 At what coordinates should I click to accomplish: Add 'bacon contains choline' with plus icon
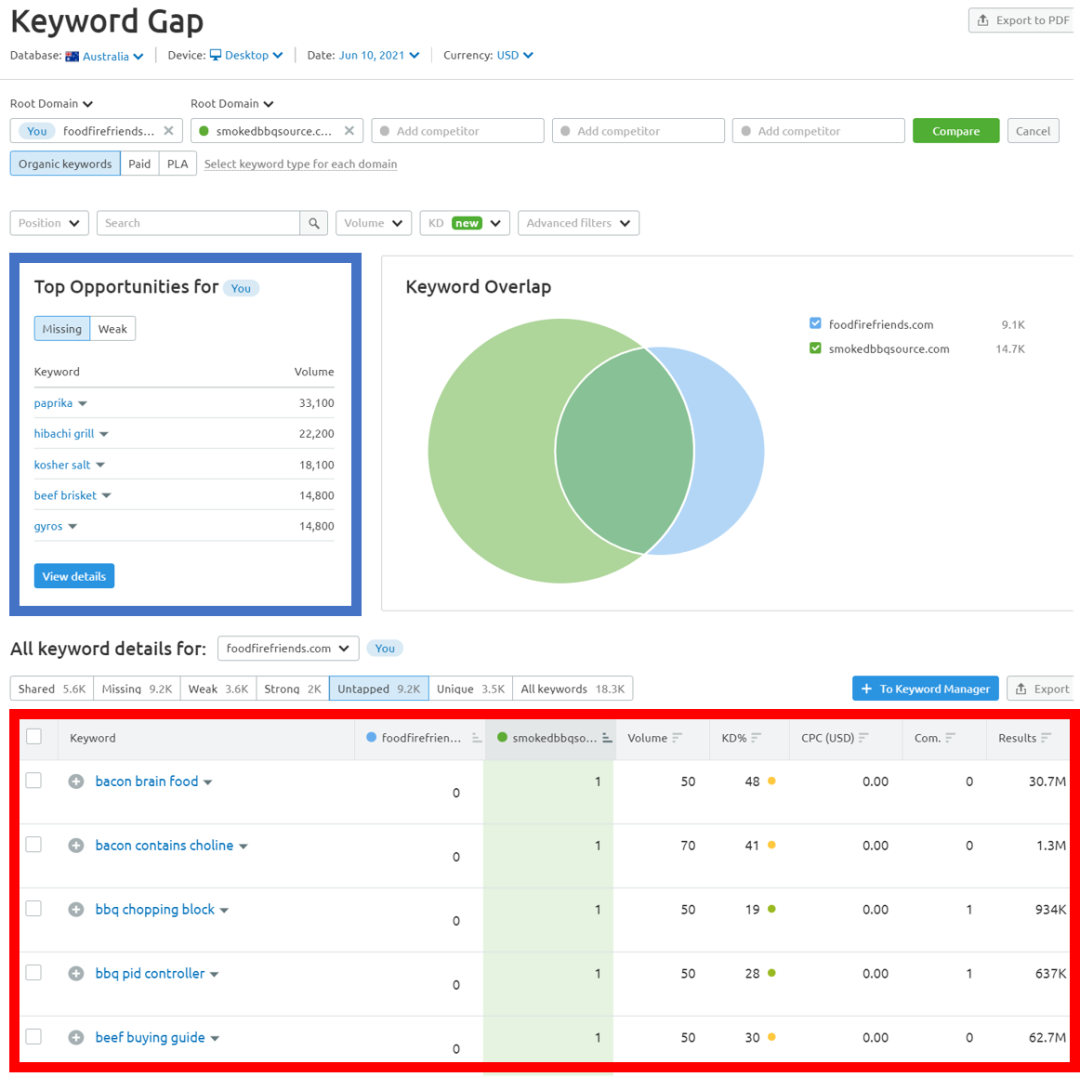coord(76,846)
